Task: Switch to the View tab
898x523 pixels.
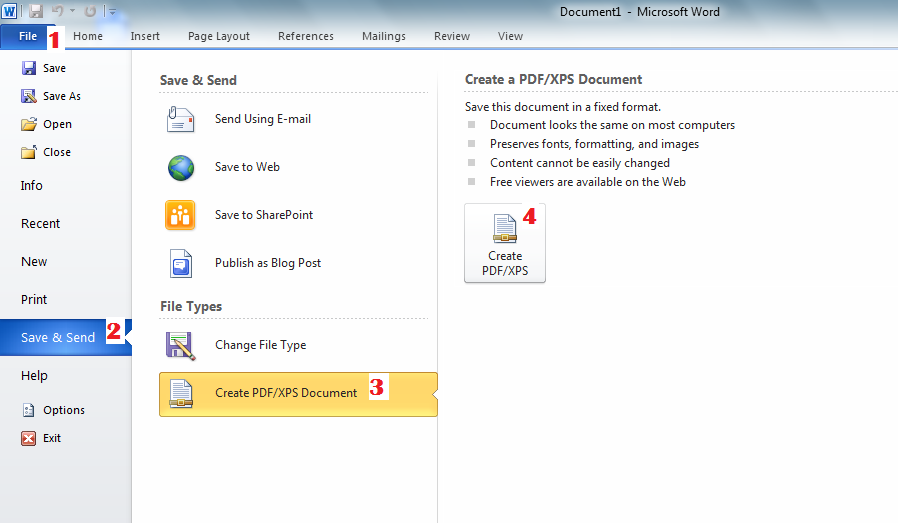Action: tap(510, 36)
